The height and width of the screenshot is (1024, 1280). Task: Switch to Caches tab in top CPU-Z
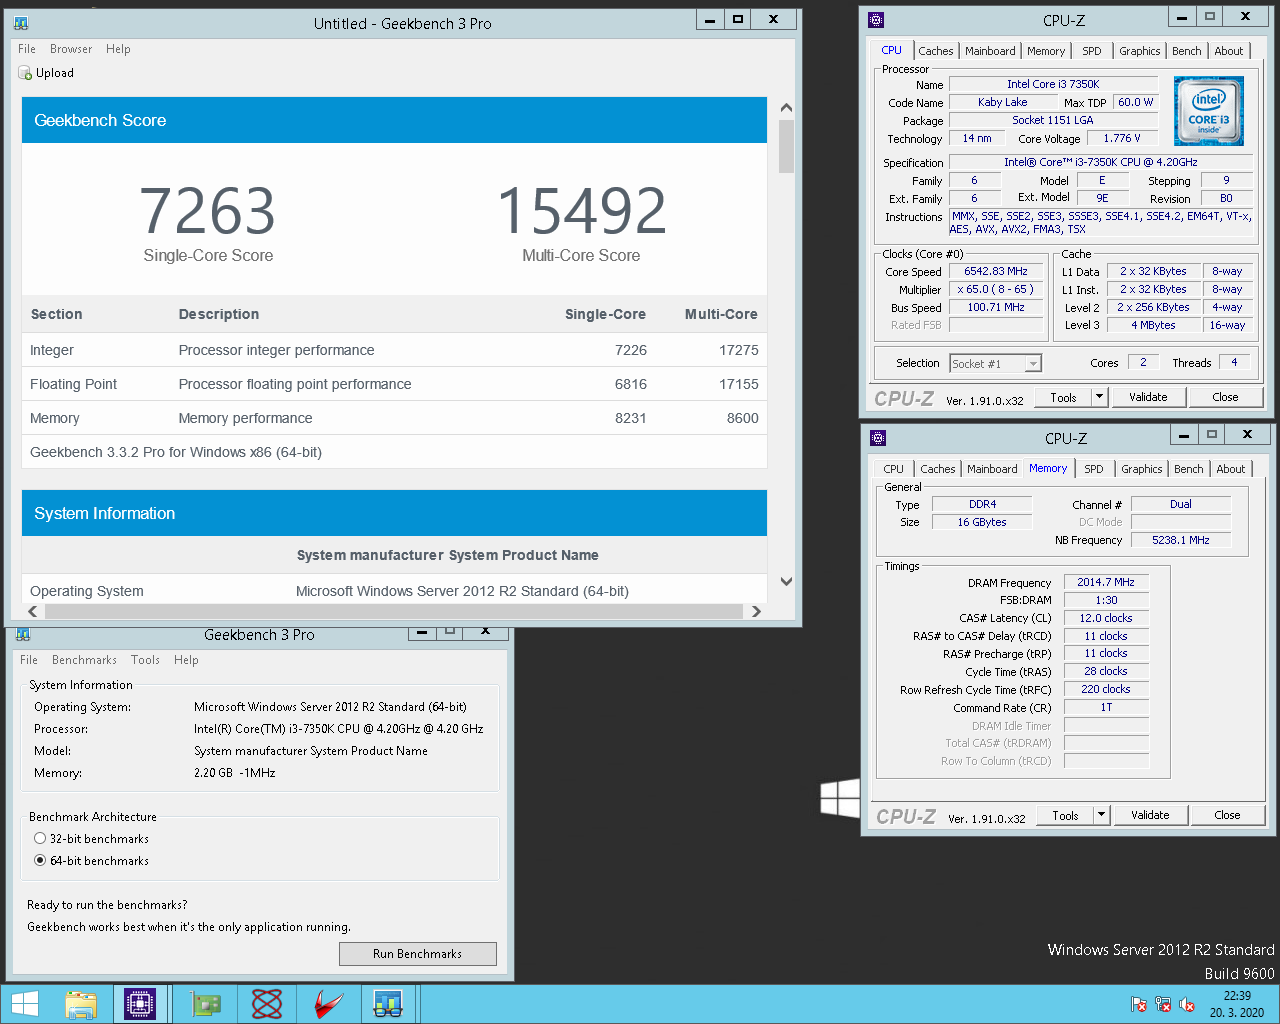tap(936, 51)
